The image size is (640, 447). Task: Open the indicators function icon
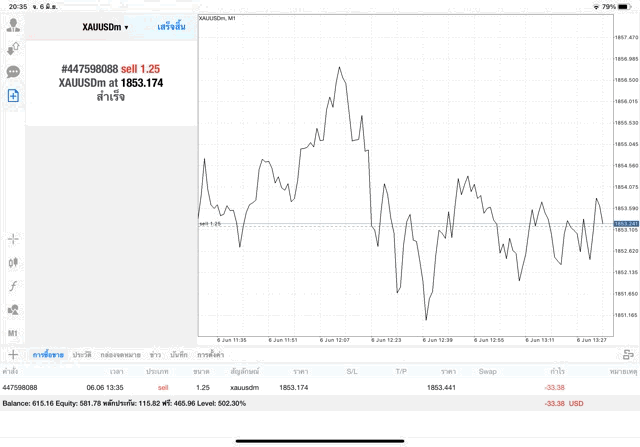point(13,286)
